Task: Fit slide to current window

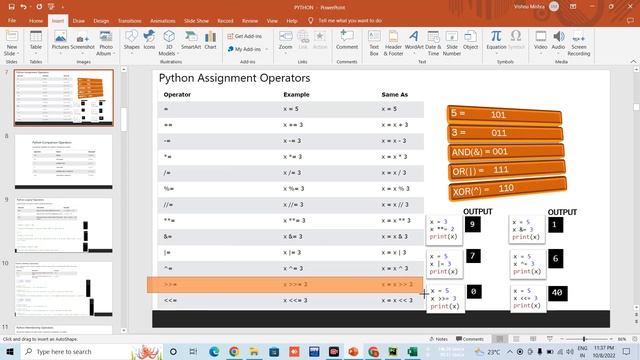Action: pyautogui.click(x=635, y=339)
